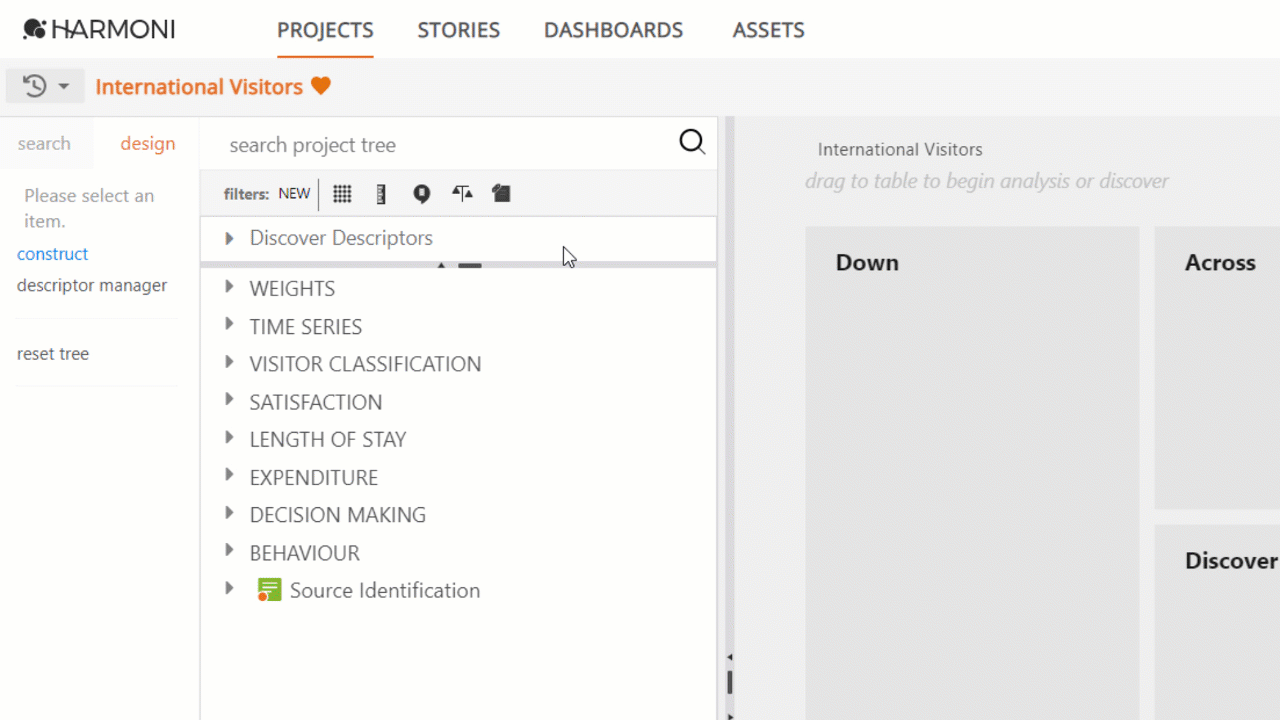
Task: Click the Down drop zone panel
Action: 972,472
